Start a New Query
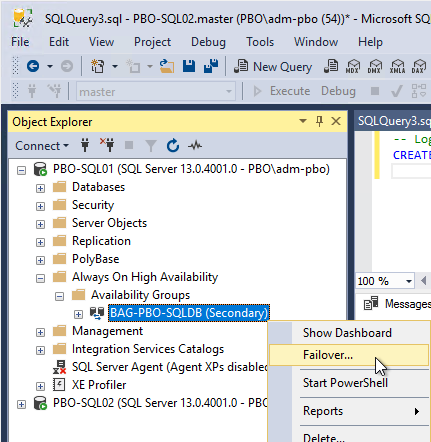431x442 pixels. [273, 67]
